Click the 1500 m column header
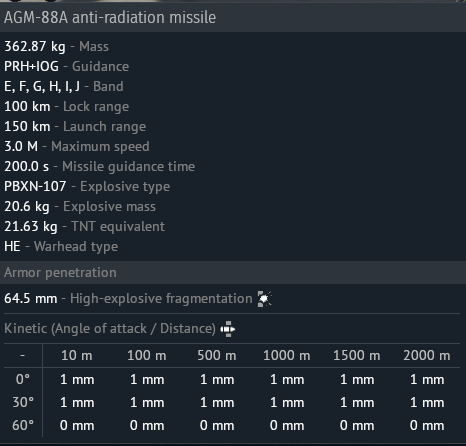Image resolution: width=466 pixels, height=446 pixels. pyautogui.click(x=357, y=356)
